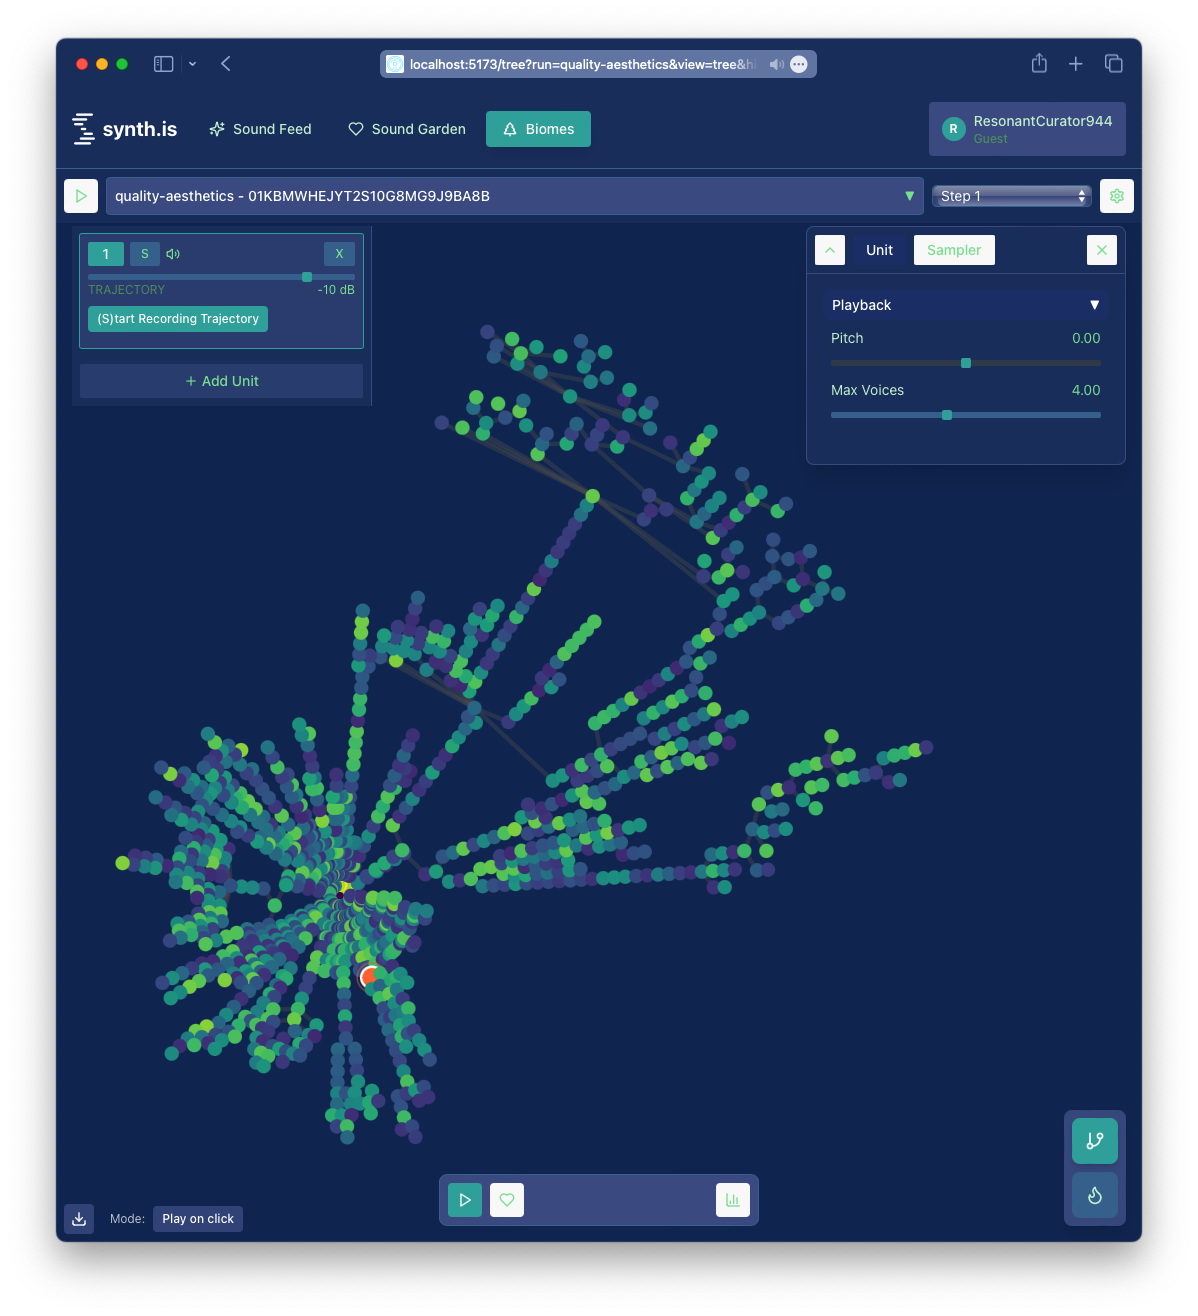This screenshot has height=1316, width=1198.
Task: Toggle the unit speaker mute icon
Action: 173,254
